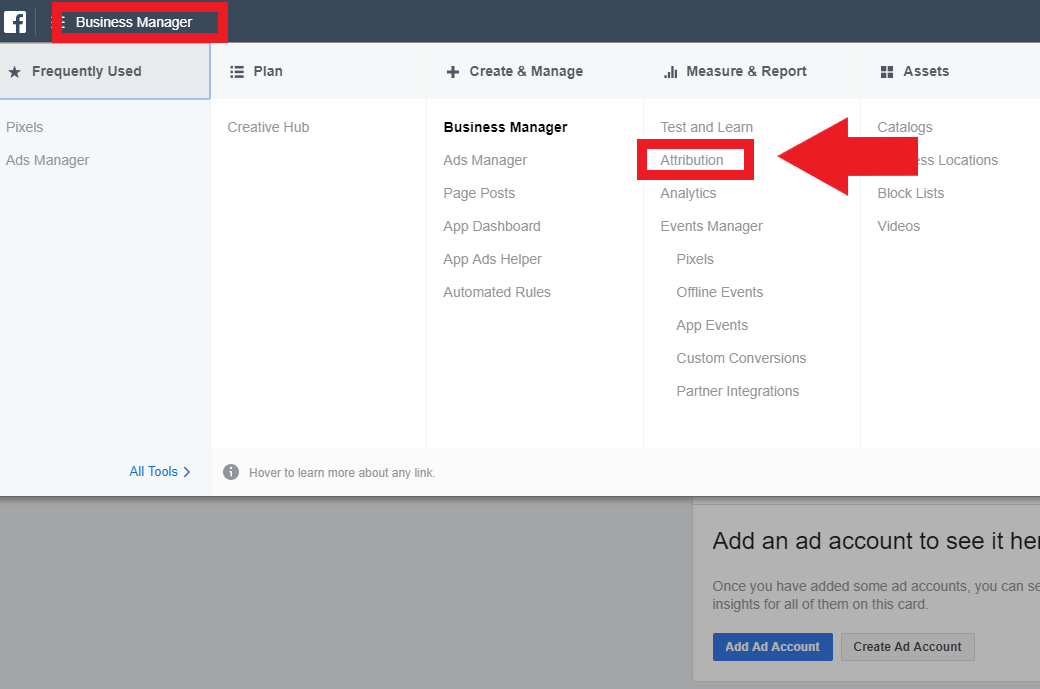Open Events Manager
The width and height of the screenshot is (1040, 689).
point(711,226)
